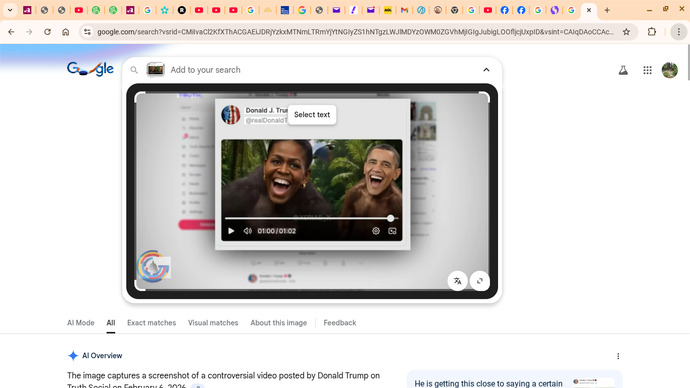
Task: Switch to the Chrome logo favicon tab
Action: 454,10
